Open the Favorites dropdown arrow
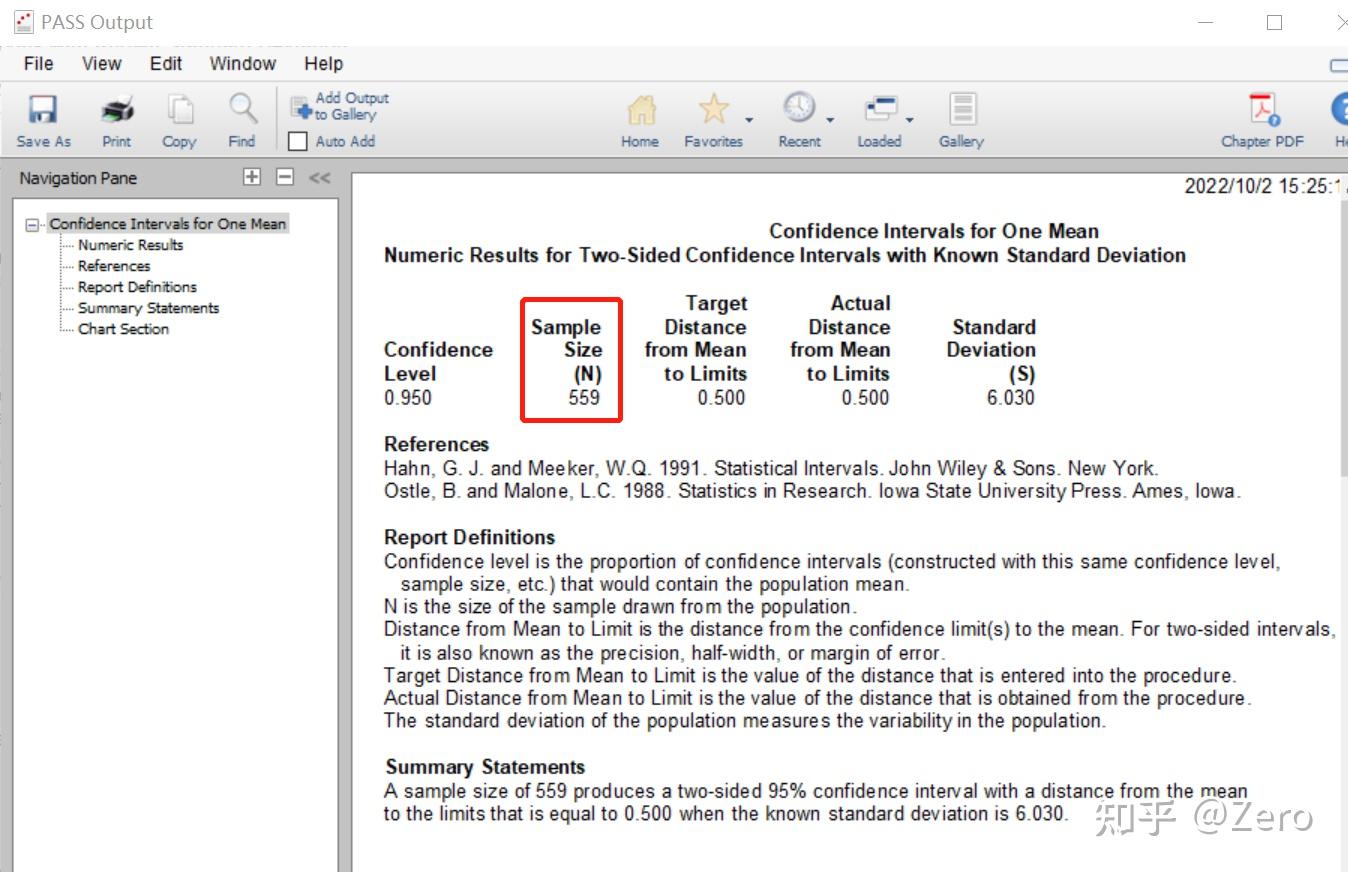The height and width of the screenshot is (872, 1348). click(x=748, y=120)
